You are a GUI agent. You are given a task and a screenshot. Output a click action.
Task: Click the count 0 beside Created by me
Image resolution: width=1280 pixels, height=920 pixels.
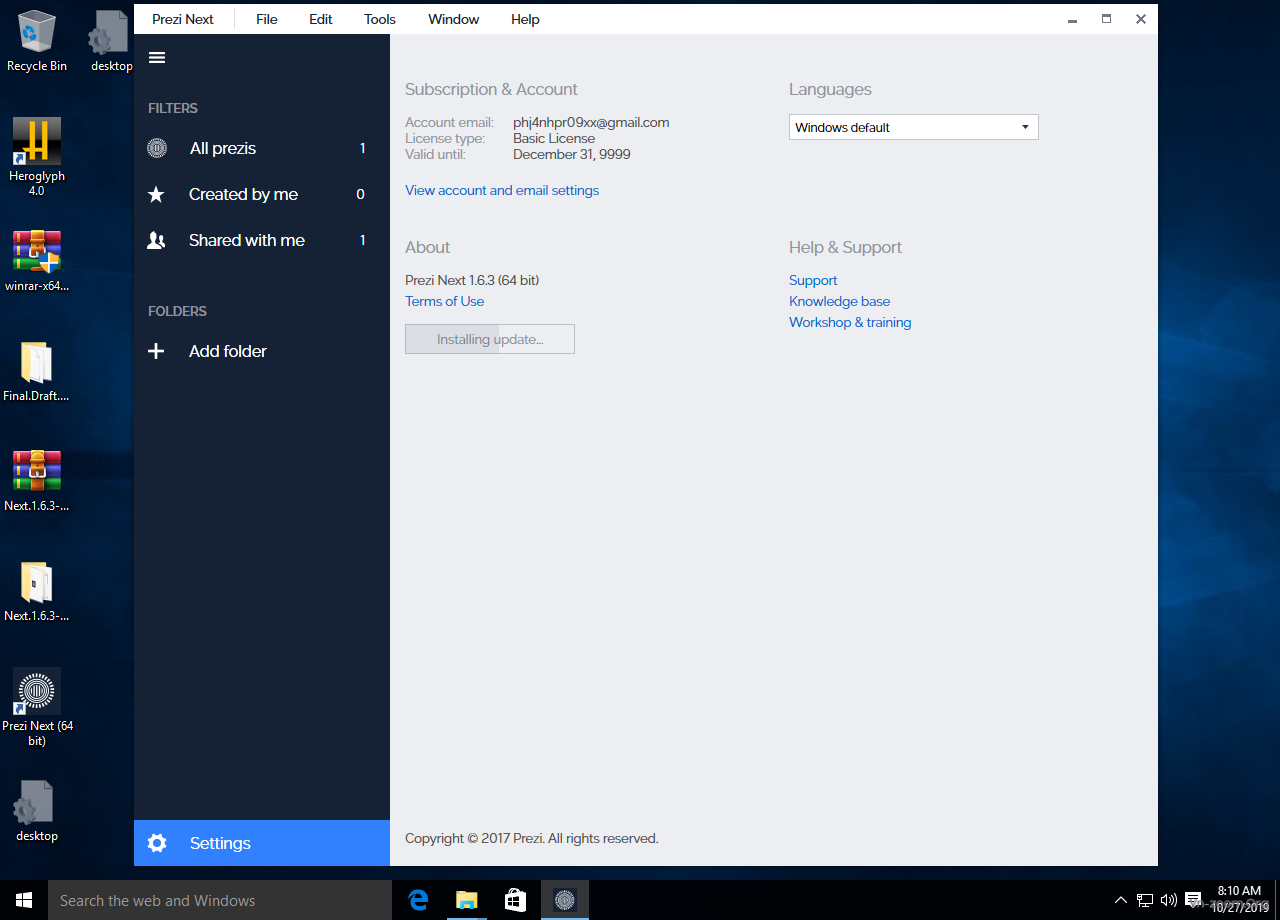[x=360, y=194]
